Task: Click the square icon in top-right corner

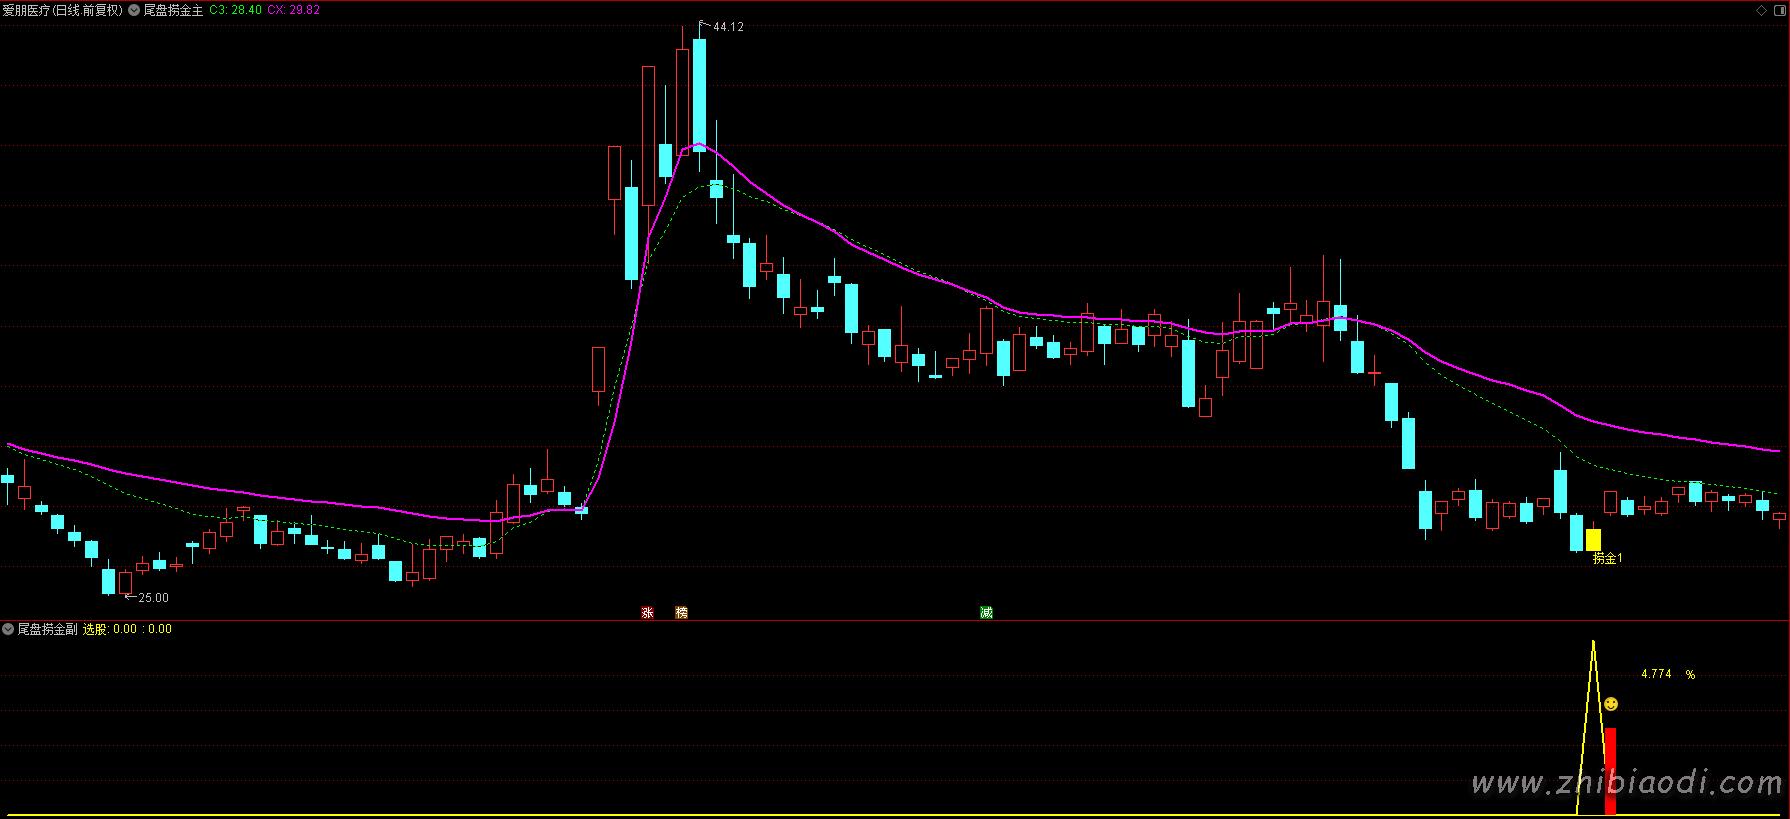Action: pos(1778,10)
